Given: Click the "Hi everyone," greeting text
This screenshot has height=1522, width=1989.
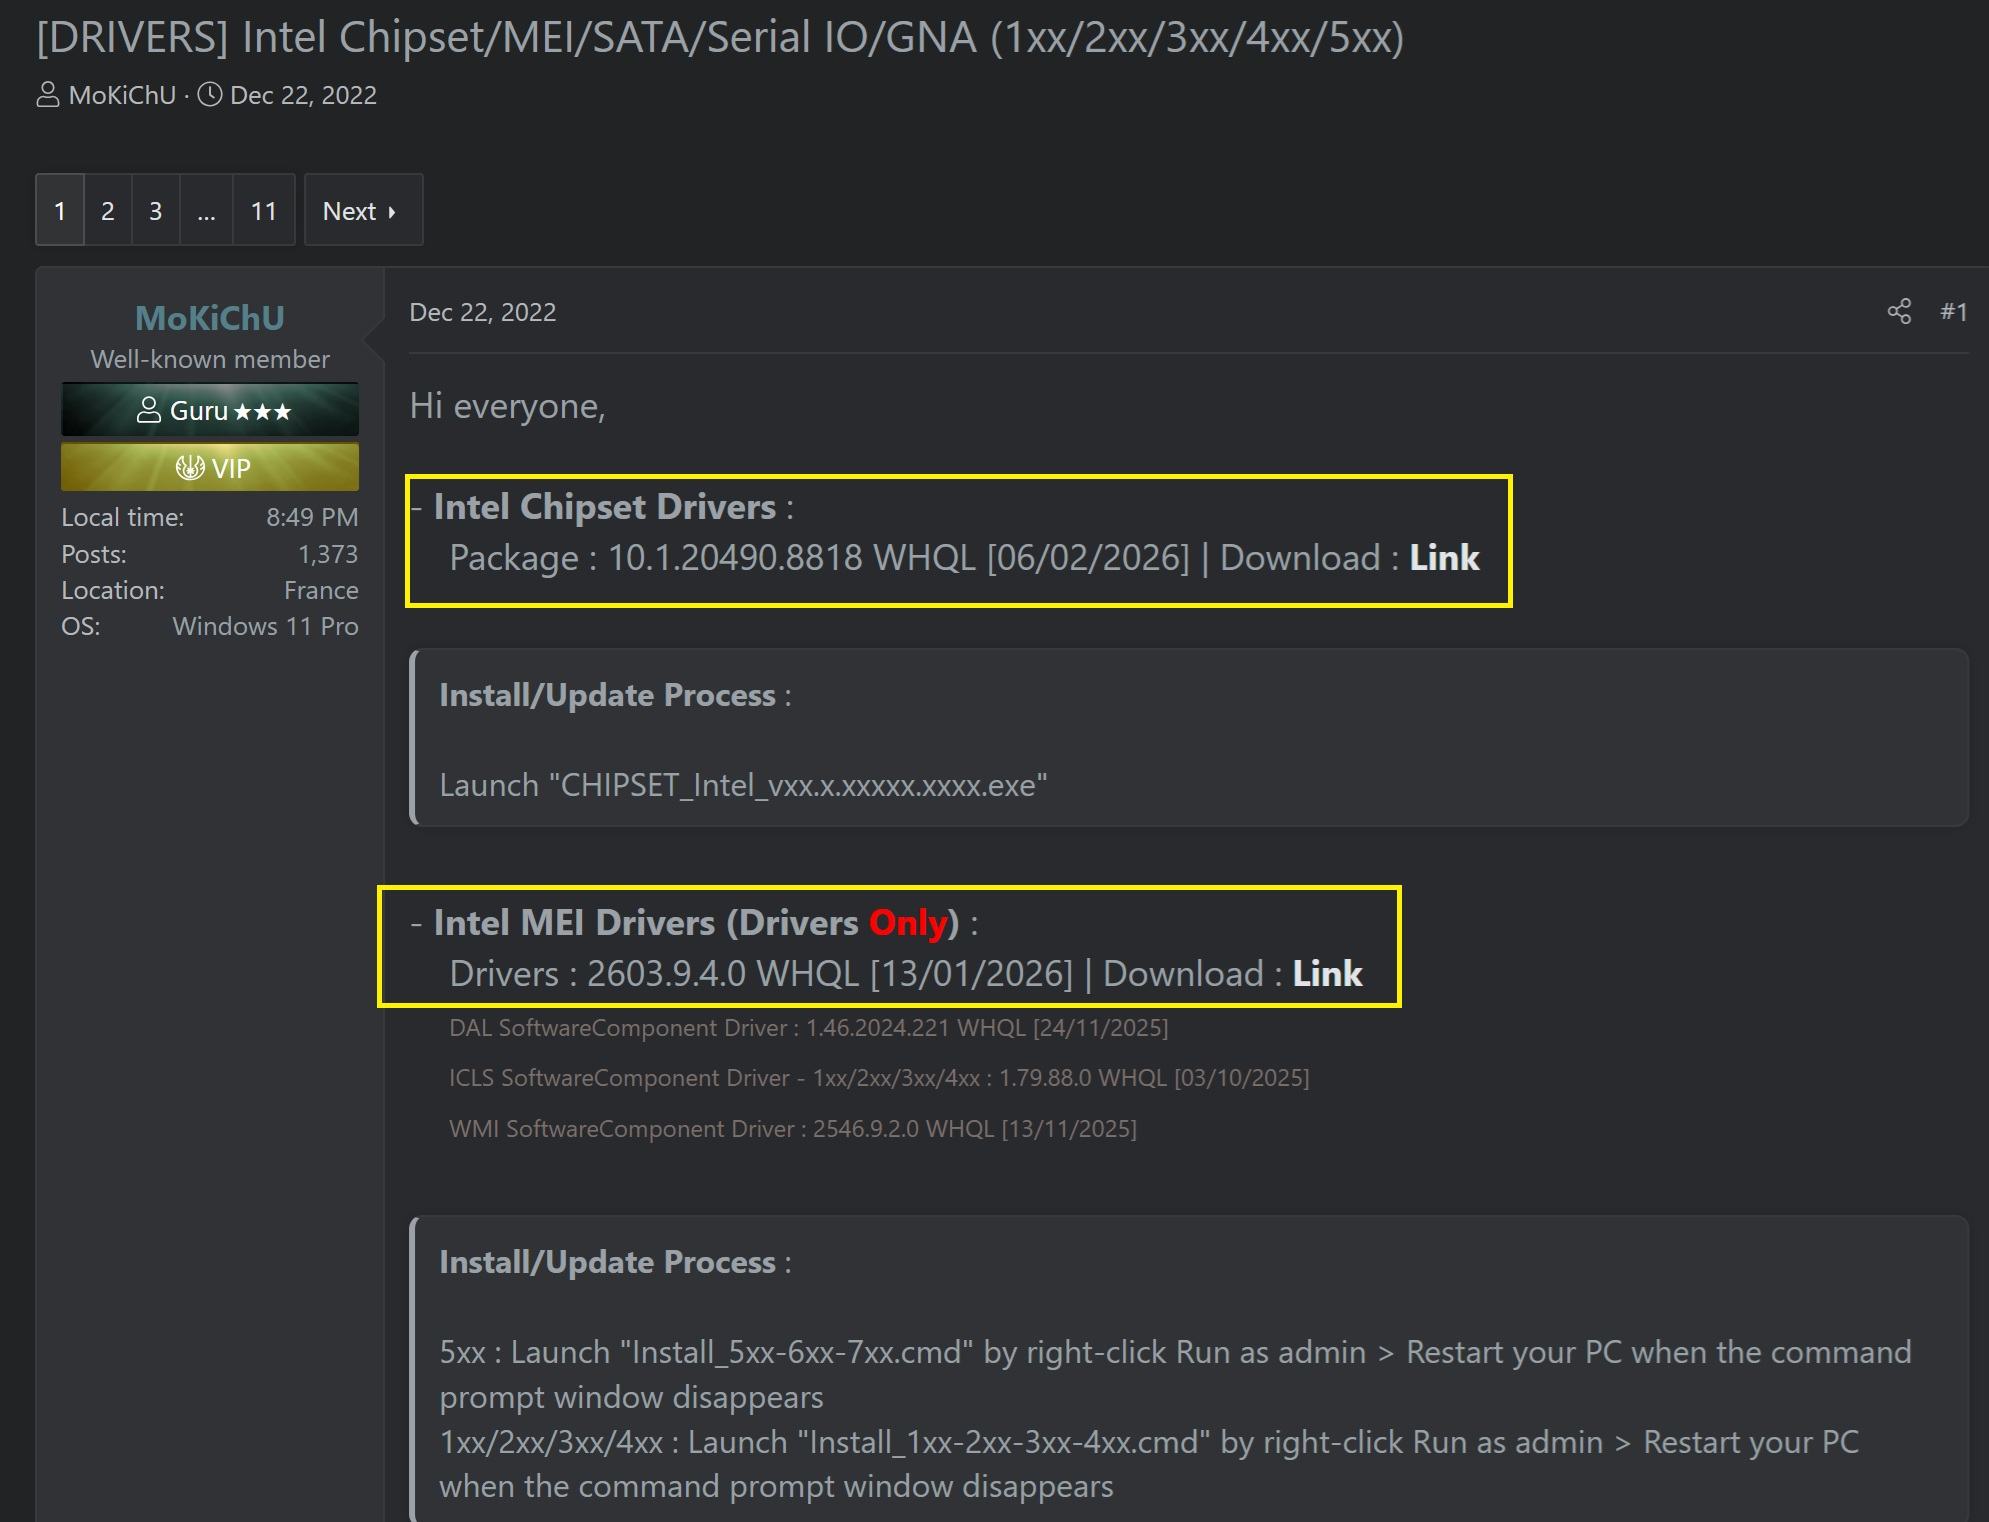Looking at the screenshot, I should (x=507, y=406).
